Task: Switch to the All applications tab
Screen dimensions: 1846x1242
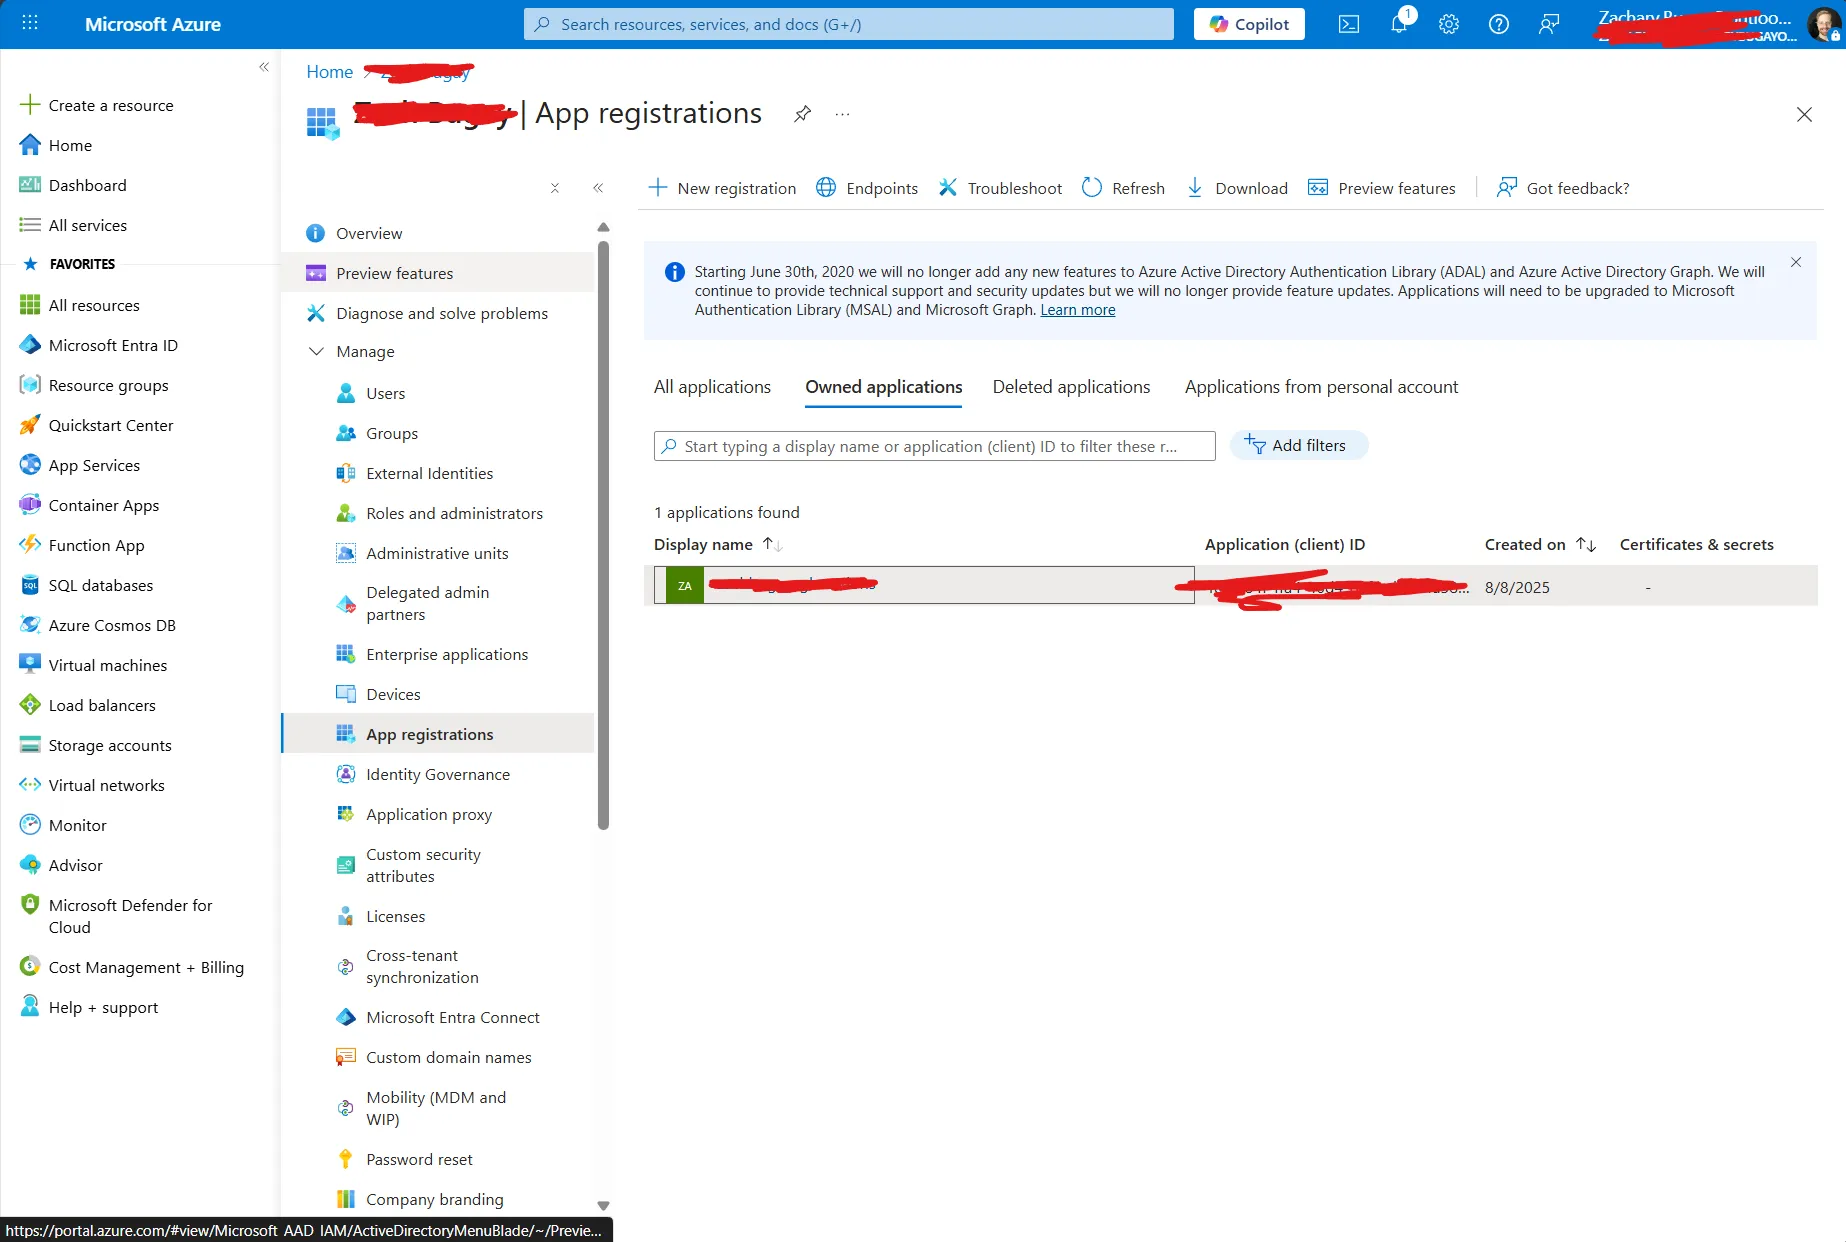Action: pyautogui.click(x=712, y=387)
